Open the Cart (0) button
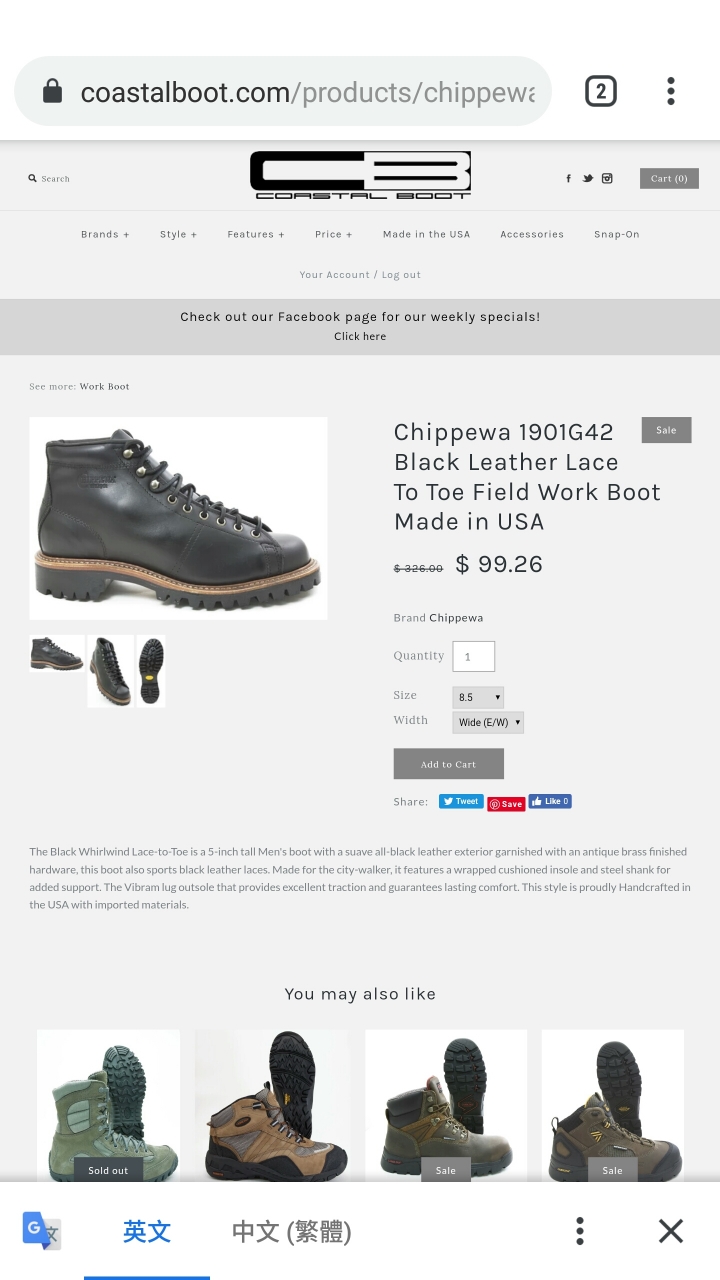Image resolution: width=720 pixels, height=1280 pixels. (x=669, y=179)
